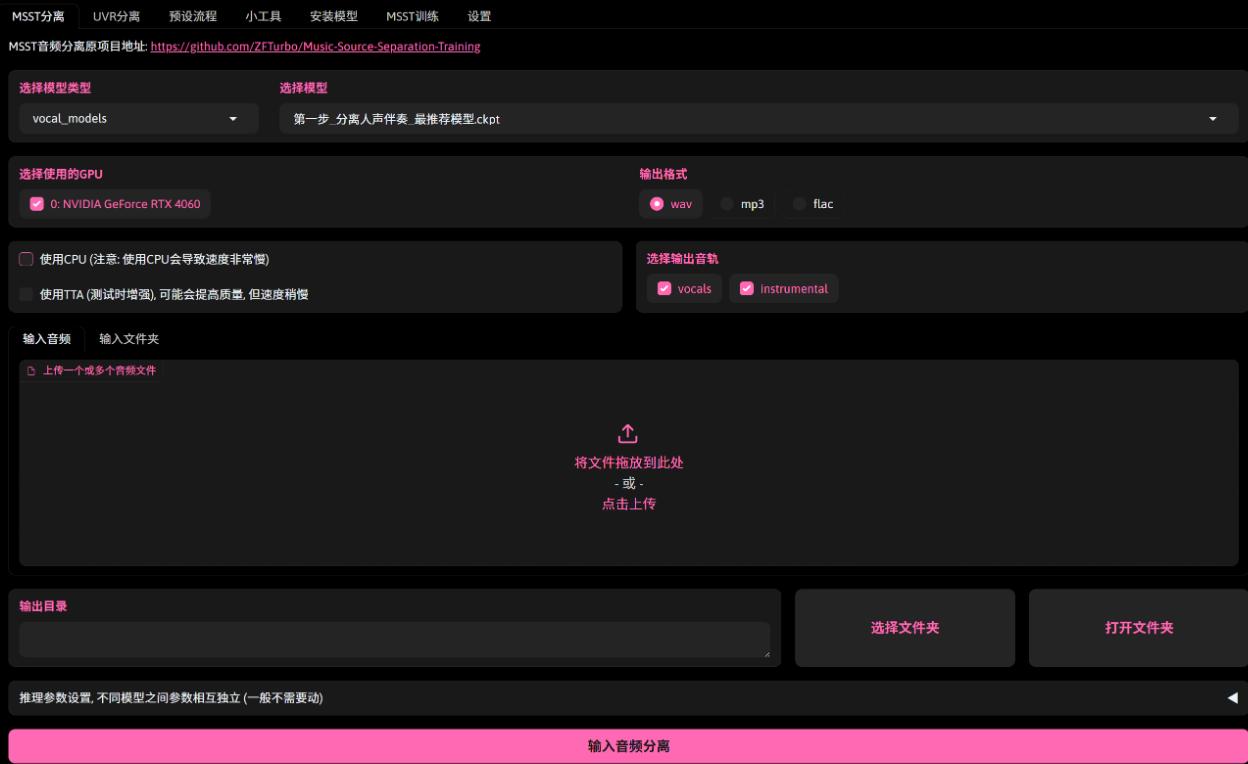1248x764 pixels.
Task: Click the 输出目录 text field
Action: [x=394, y=640]
